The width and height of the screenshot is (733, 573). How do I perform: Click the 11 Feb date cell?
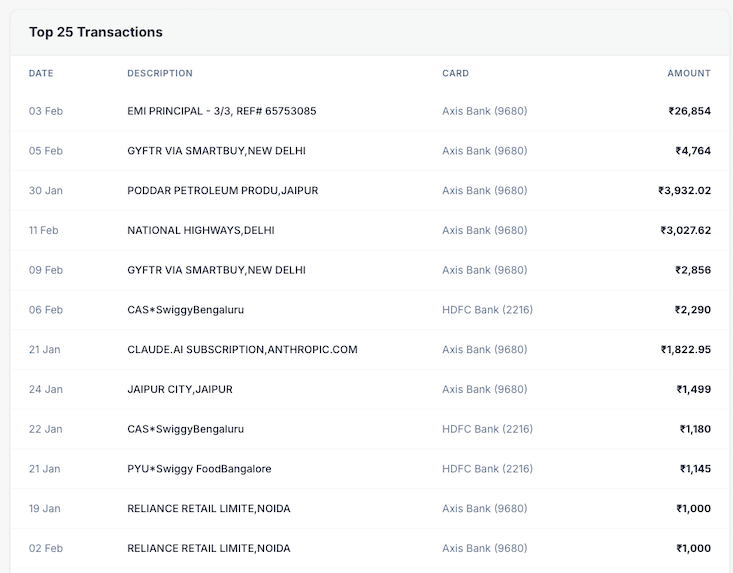[43, 230]
